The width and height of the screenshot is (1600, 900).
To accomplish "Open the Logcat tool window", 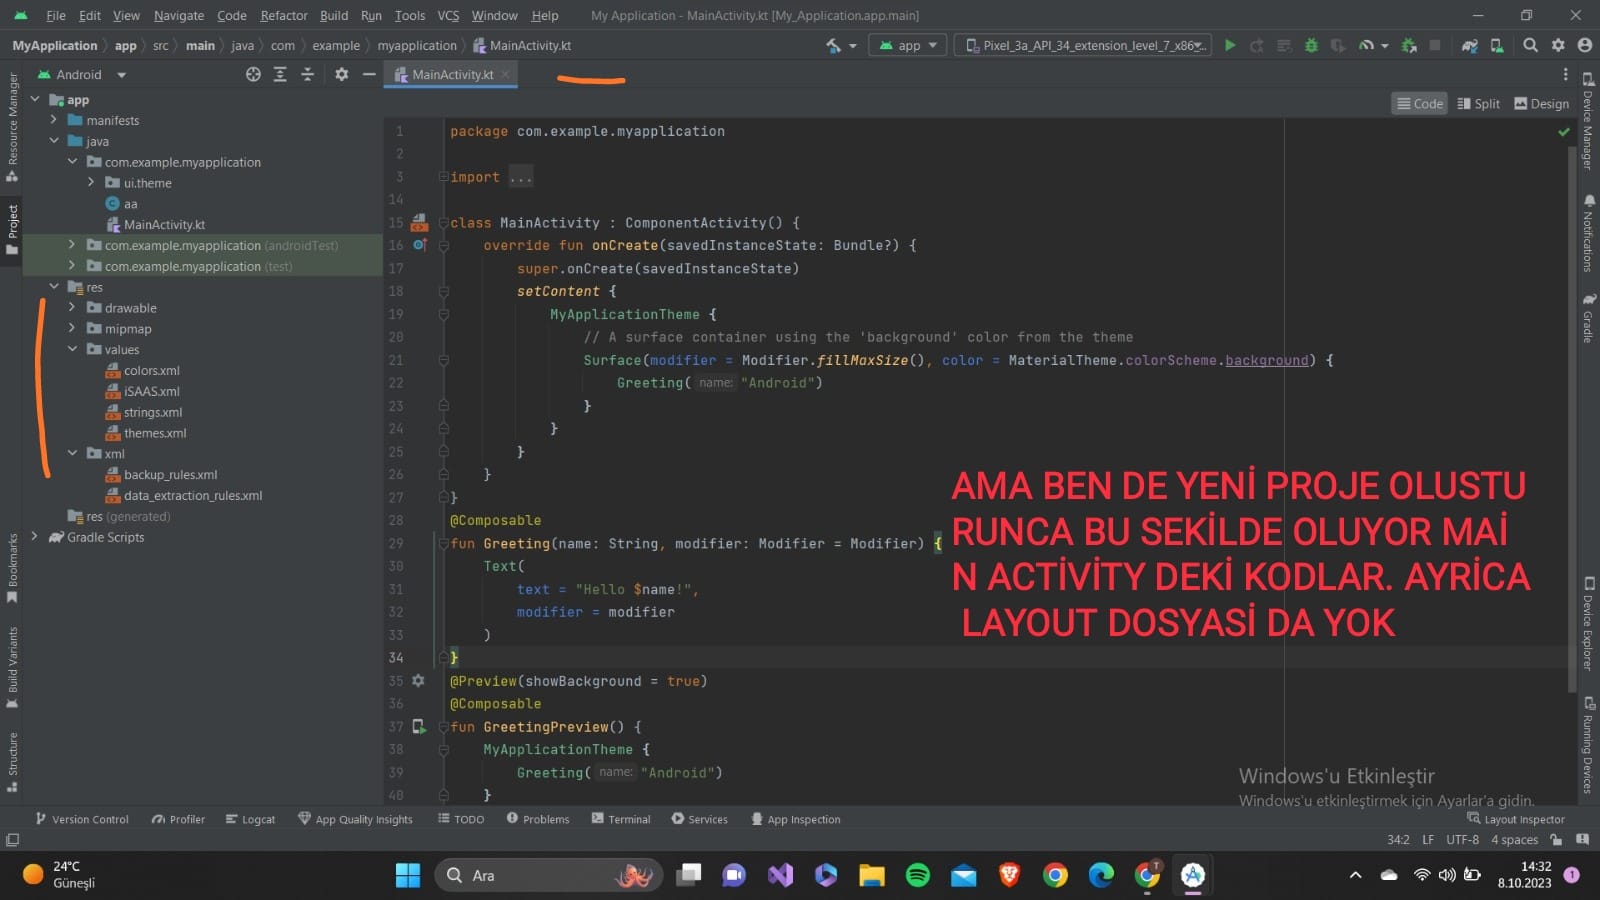I will pyautogui.click(x=250, y=819).
